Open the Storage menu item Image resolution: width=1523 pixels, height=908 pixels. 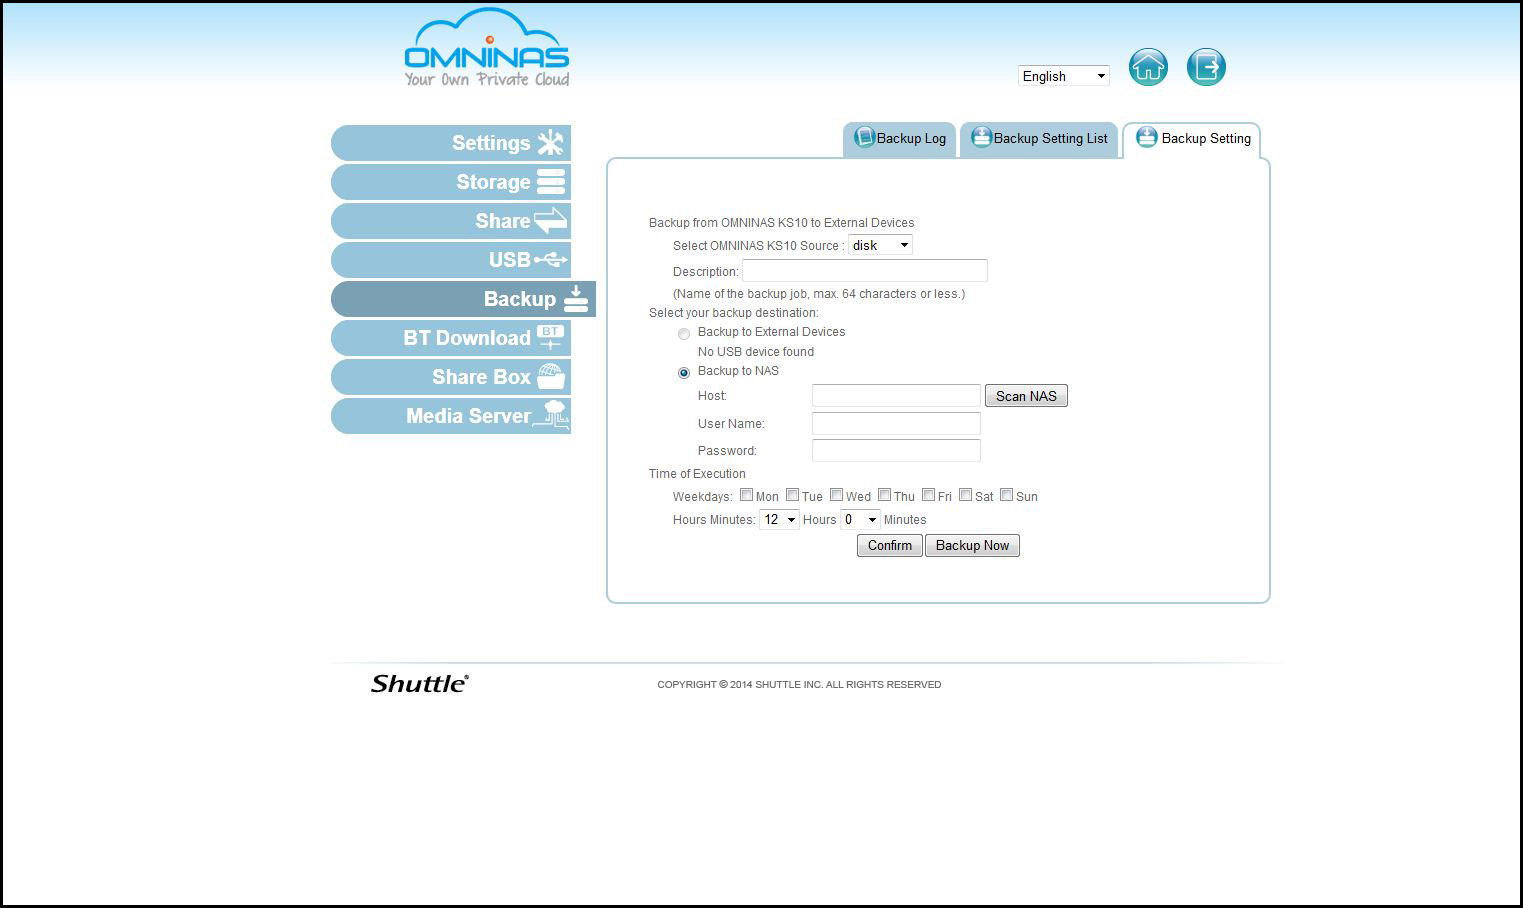tap(451, 182)
